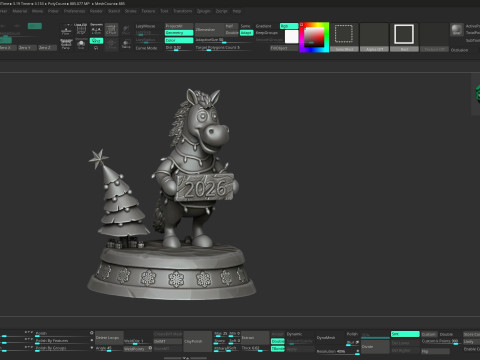This screenshot has height=360, width=480.
Task: Open the Rect stroke thumbnail
Action: click(404, 37)
